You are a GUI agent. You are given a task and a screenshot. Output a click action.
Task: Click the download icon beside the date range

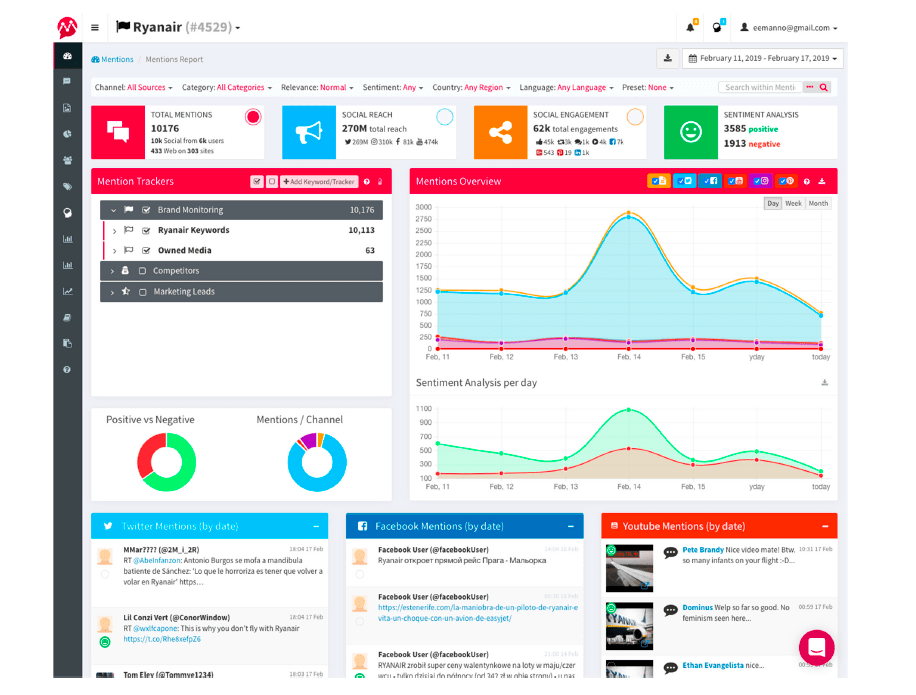(x=668, y=58)
